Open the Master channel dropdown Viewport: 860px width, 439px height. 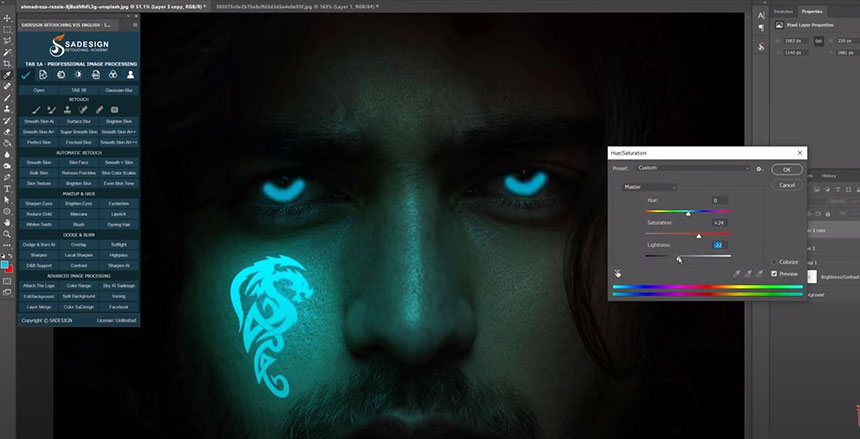click(x=649, y=187)
